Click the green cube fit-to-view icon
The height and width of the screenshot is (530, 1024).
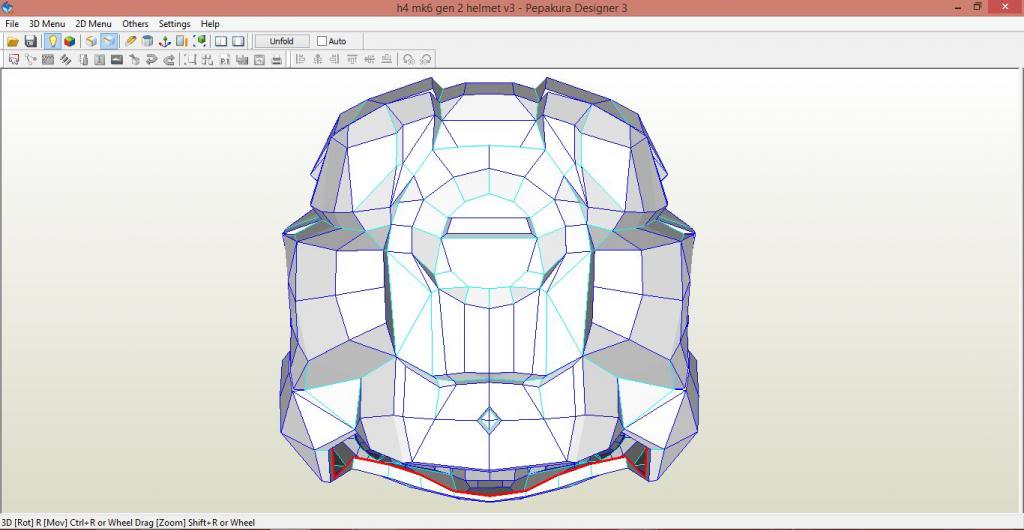[200, 41]
